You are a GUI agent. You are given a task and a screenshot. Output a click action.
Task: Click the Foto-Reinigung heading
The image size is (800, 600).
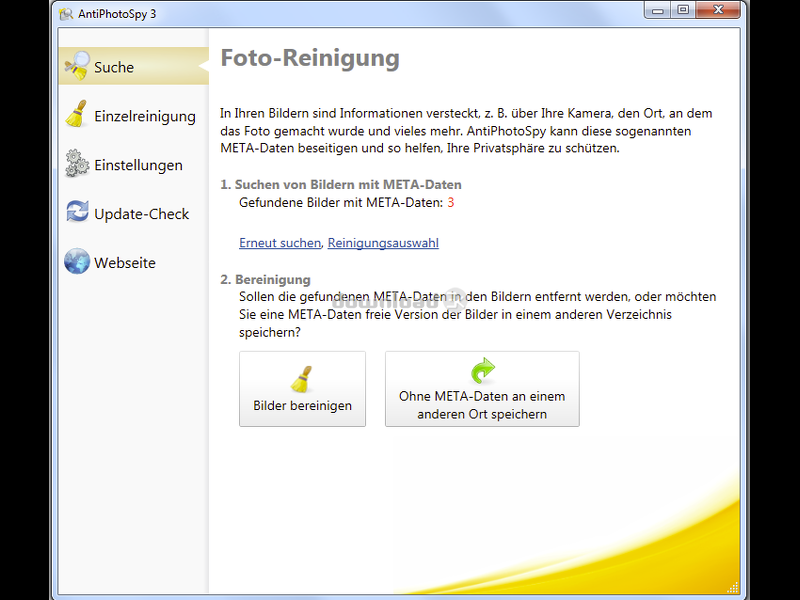point(310,58)
